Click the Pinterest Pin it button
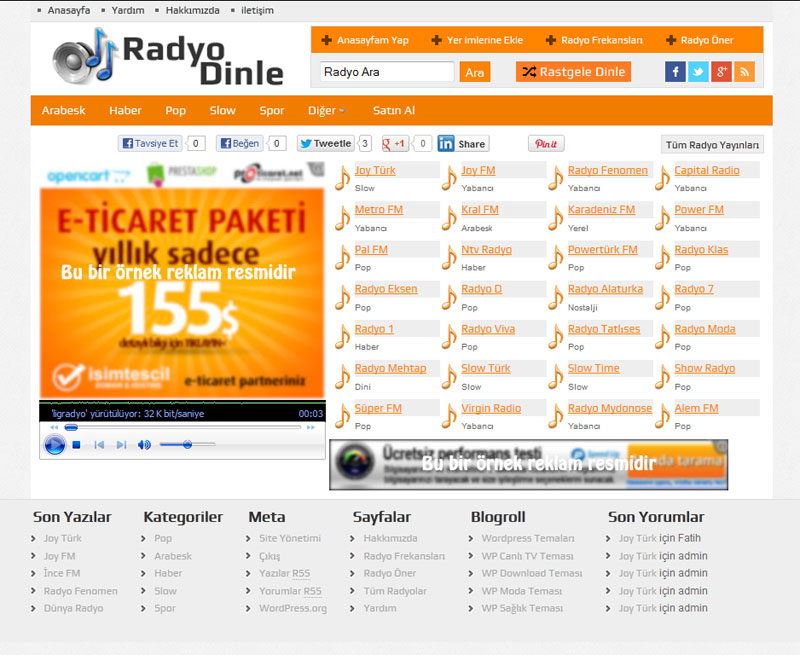 point(546,144)
